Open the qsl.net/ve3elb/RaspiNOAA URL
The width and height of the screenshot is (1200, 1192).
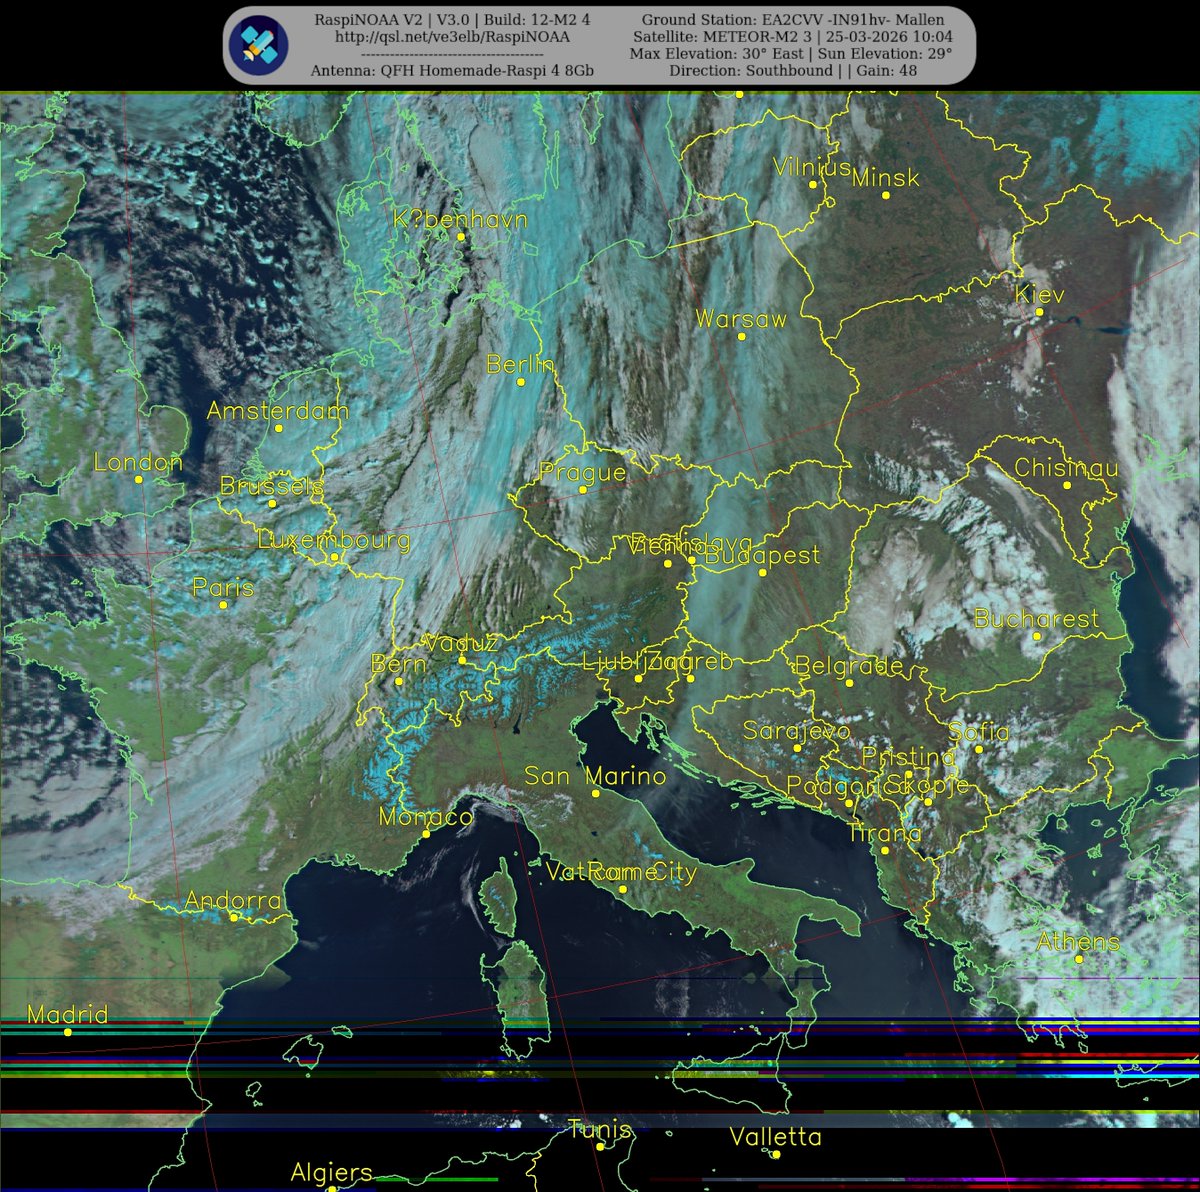[x=452, y=37]
